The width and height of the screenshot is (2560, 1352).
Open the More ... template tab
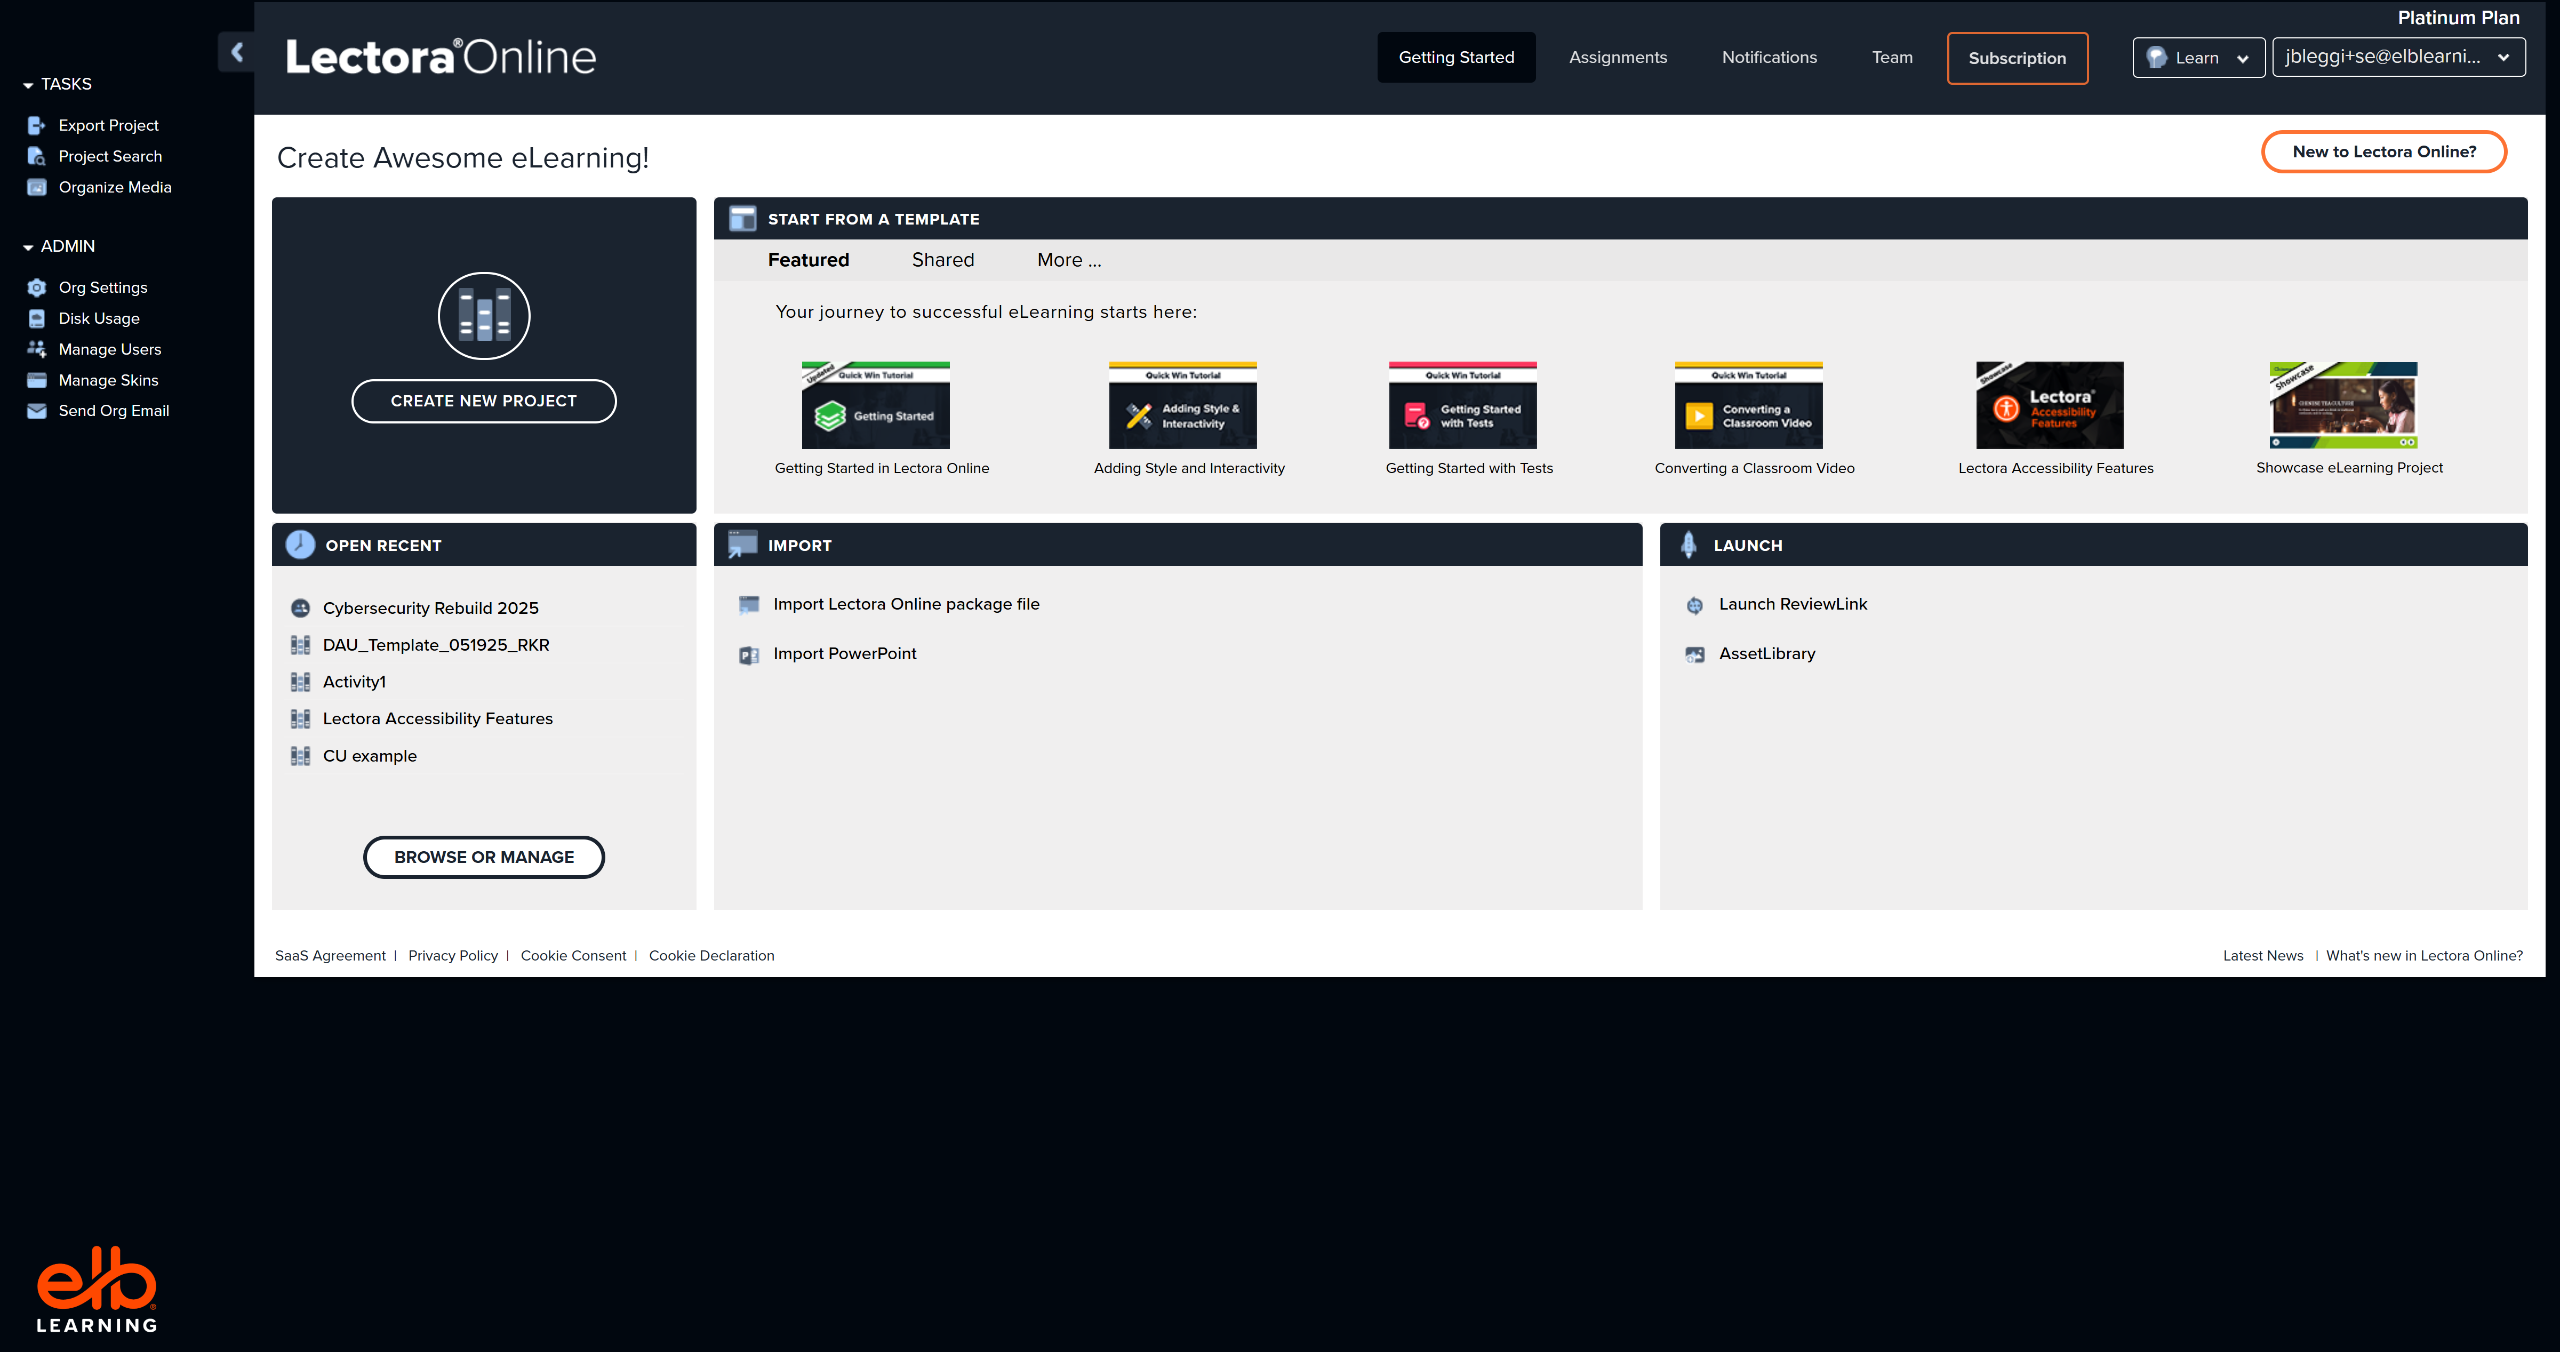pos(1069,260)
